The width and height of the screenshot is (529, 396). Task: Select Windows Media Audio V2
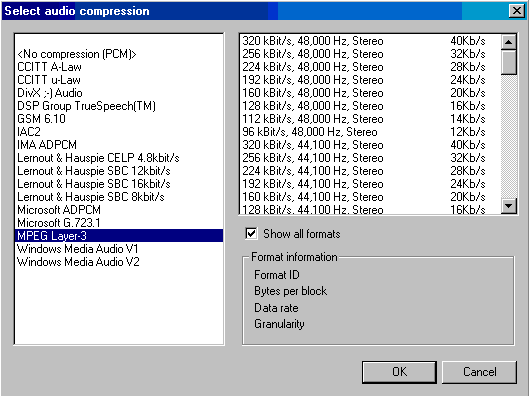point(119,262)
